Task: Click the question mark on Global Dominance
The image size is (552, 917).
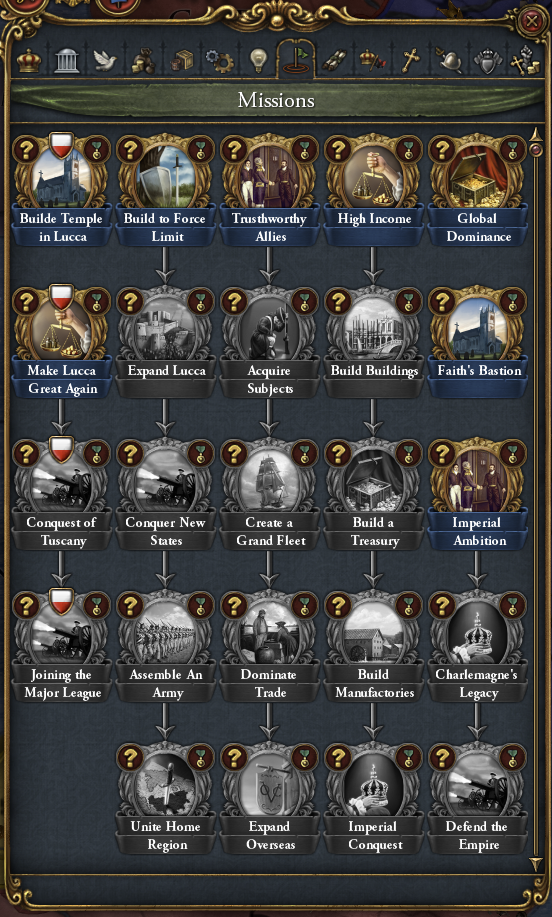Action: click(442, 150)
